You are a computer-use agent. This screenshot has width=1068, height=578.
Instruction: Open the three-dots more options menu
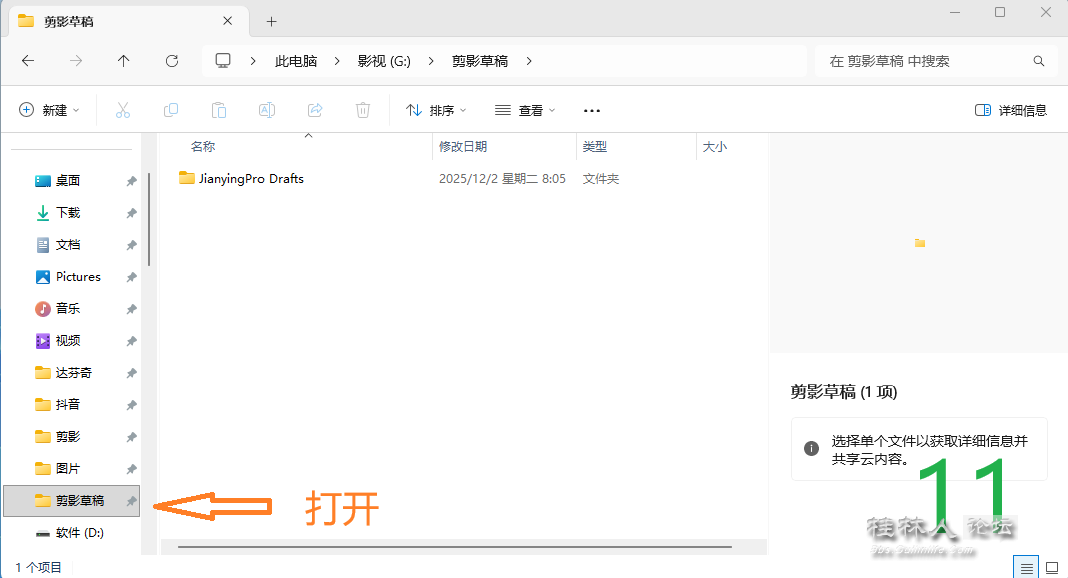pyautogui.click(x=591, y=110)
